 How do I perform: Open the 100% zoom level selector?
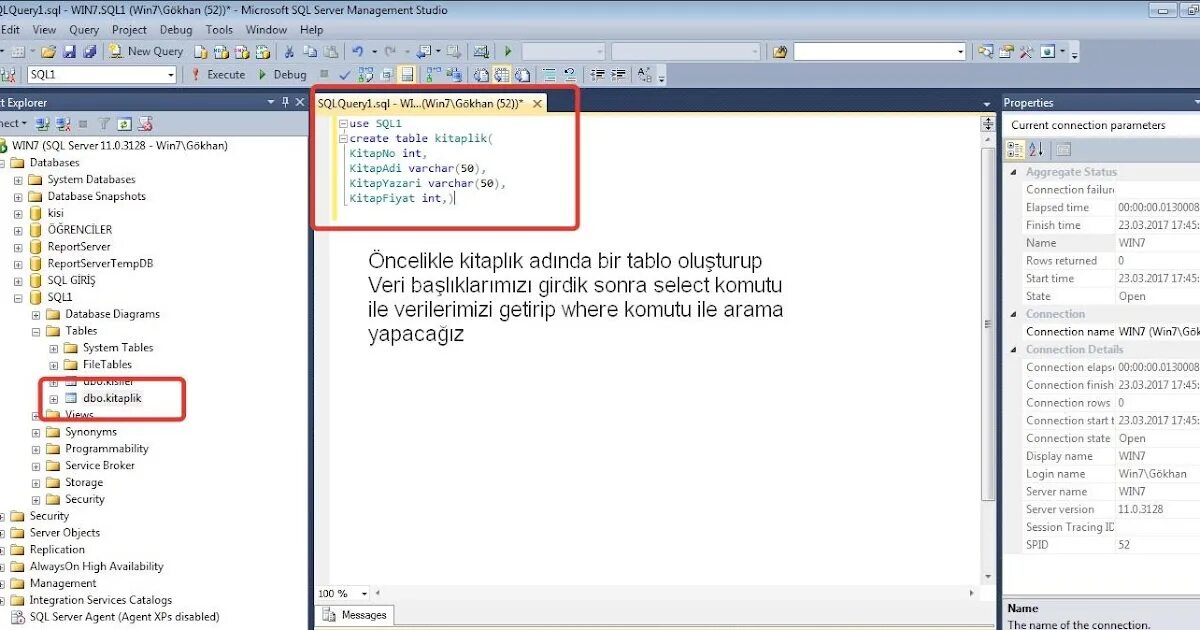point(362,593)
